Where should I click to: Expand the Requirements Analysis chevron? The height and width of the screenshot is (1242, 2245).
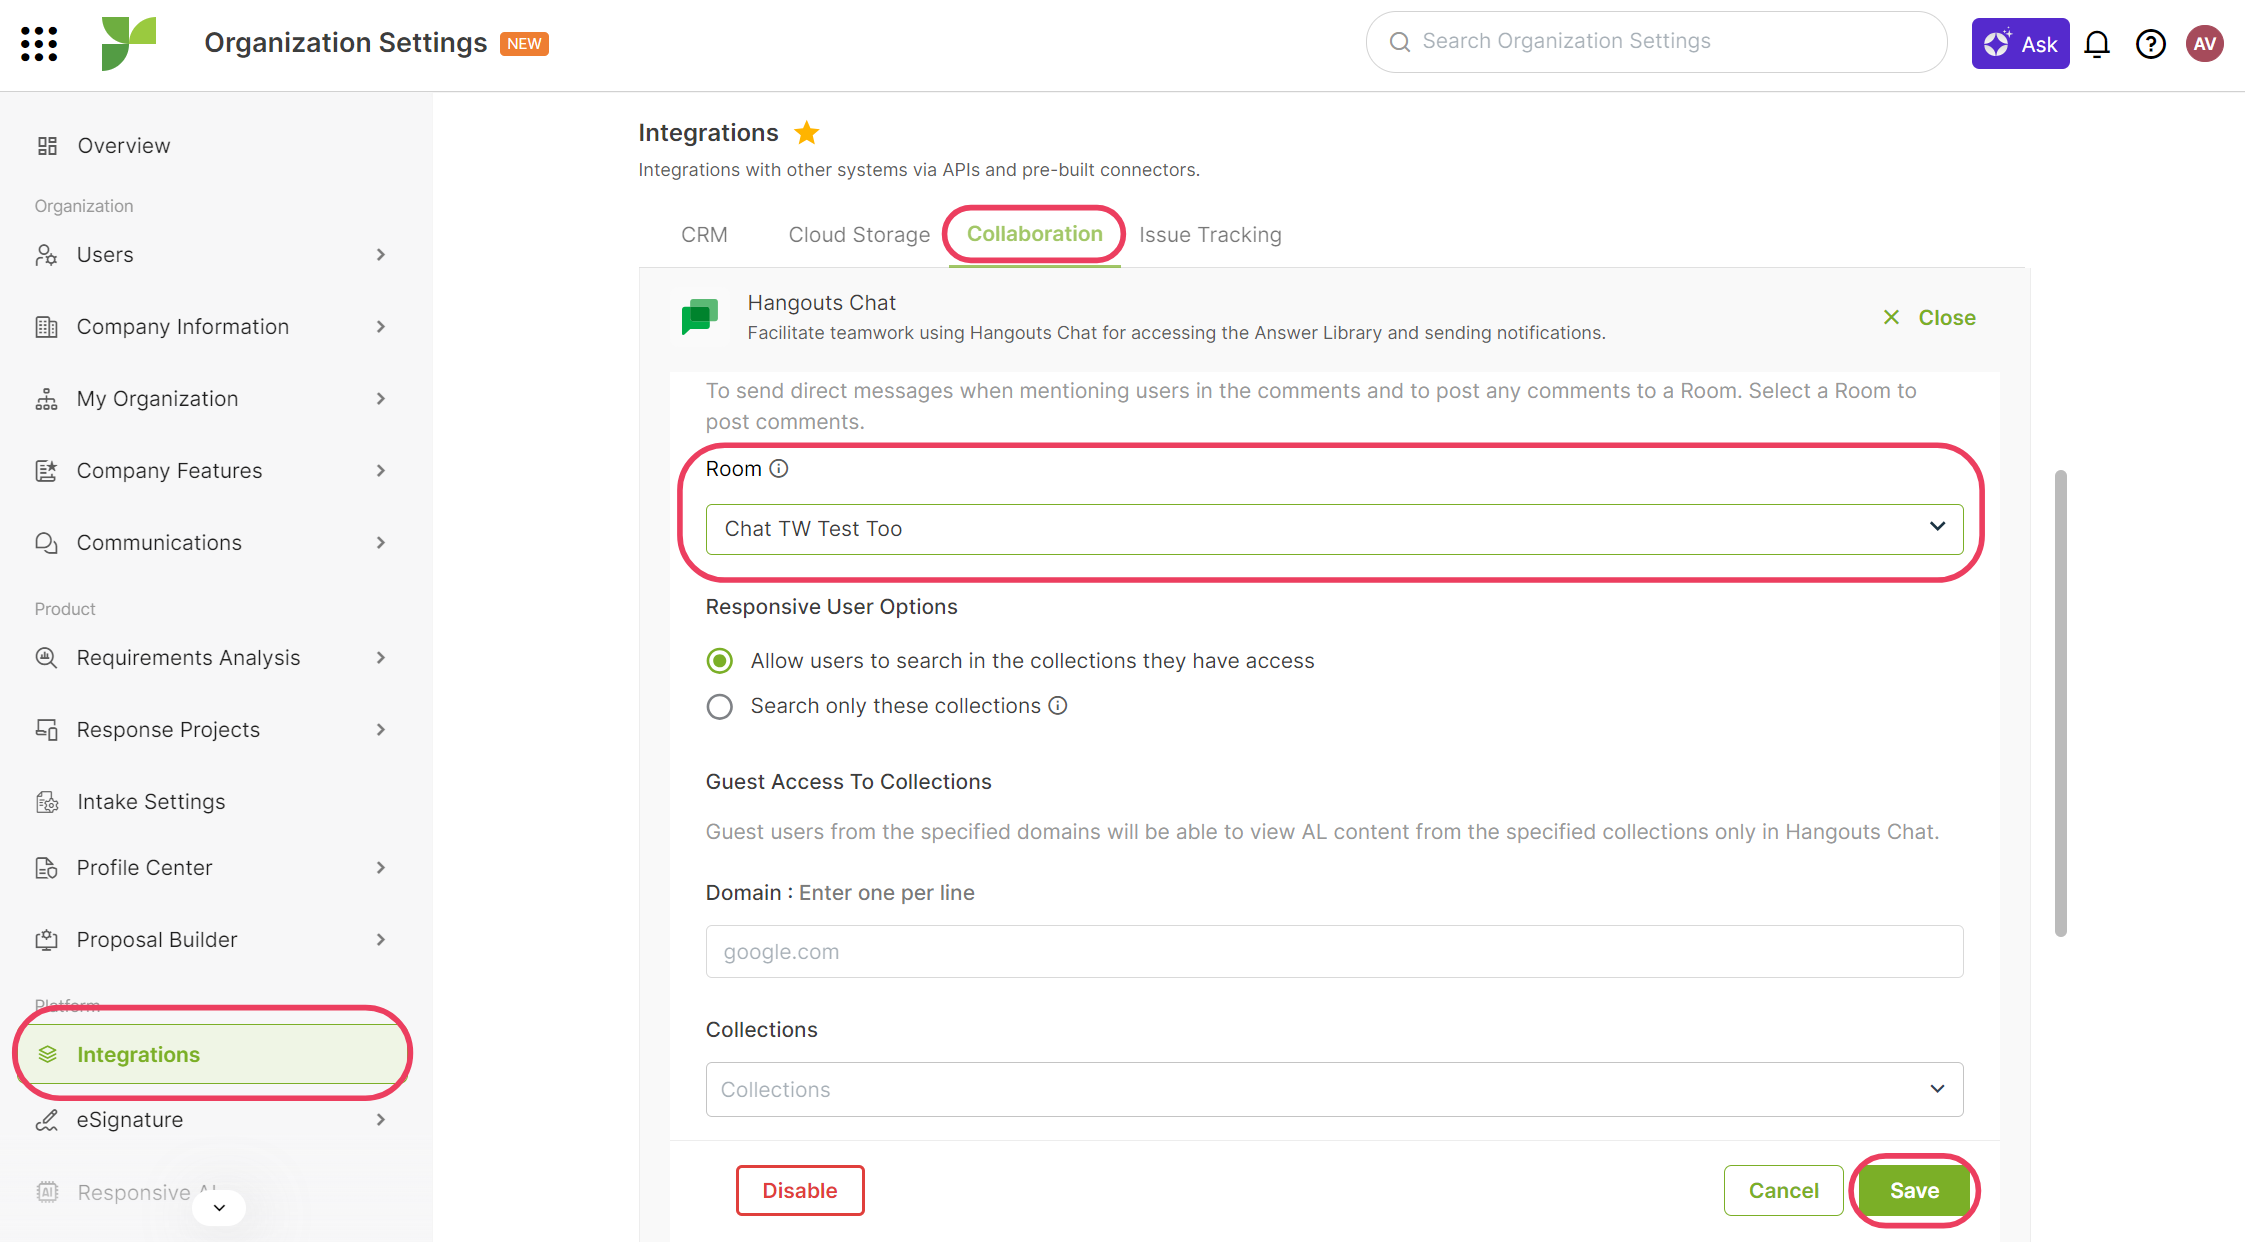[x=381, y=658]
